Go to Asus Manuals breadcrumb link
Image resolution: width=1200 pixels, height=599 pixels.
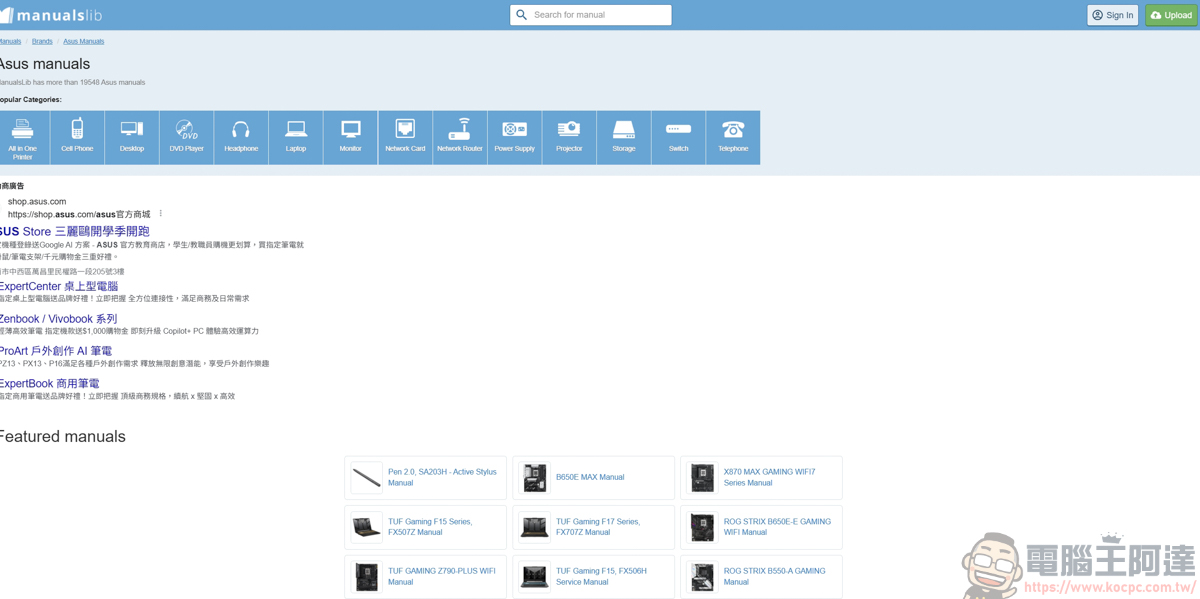84,41
